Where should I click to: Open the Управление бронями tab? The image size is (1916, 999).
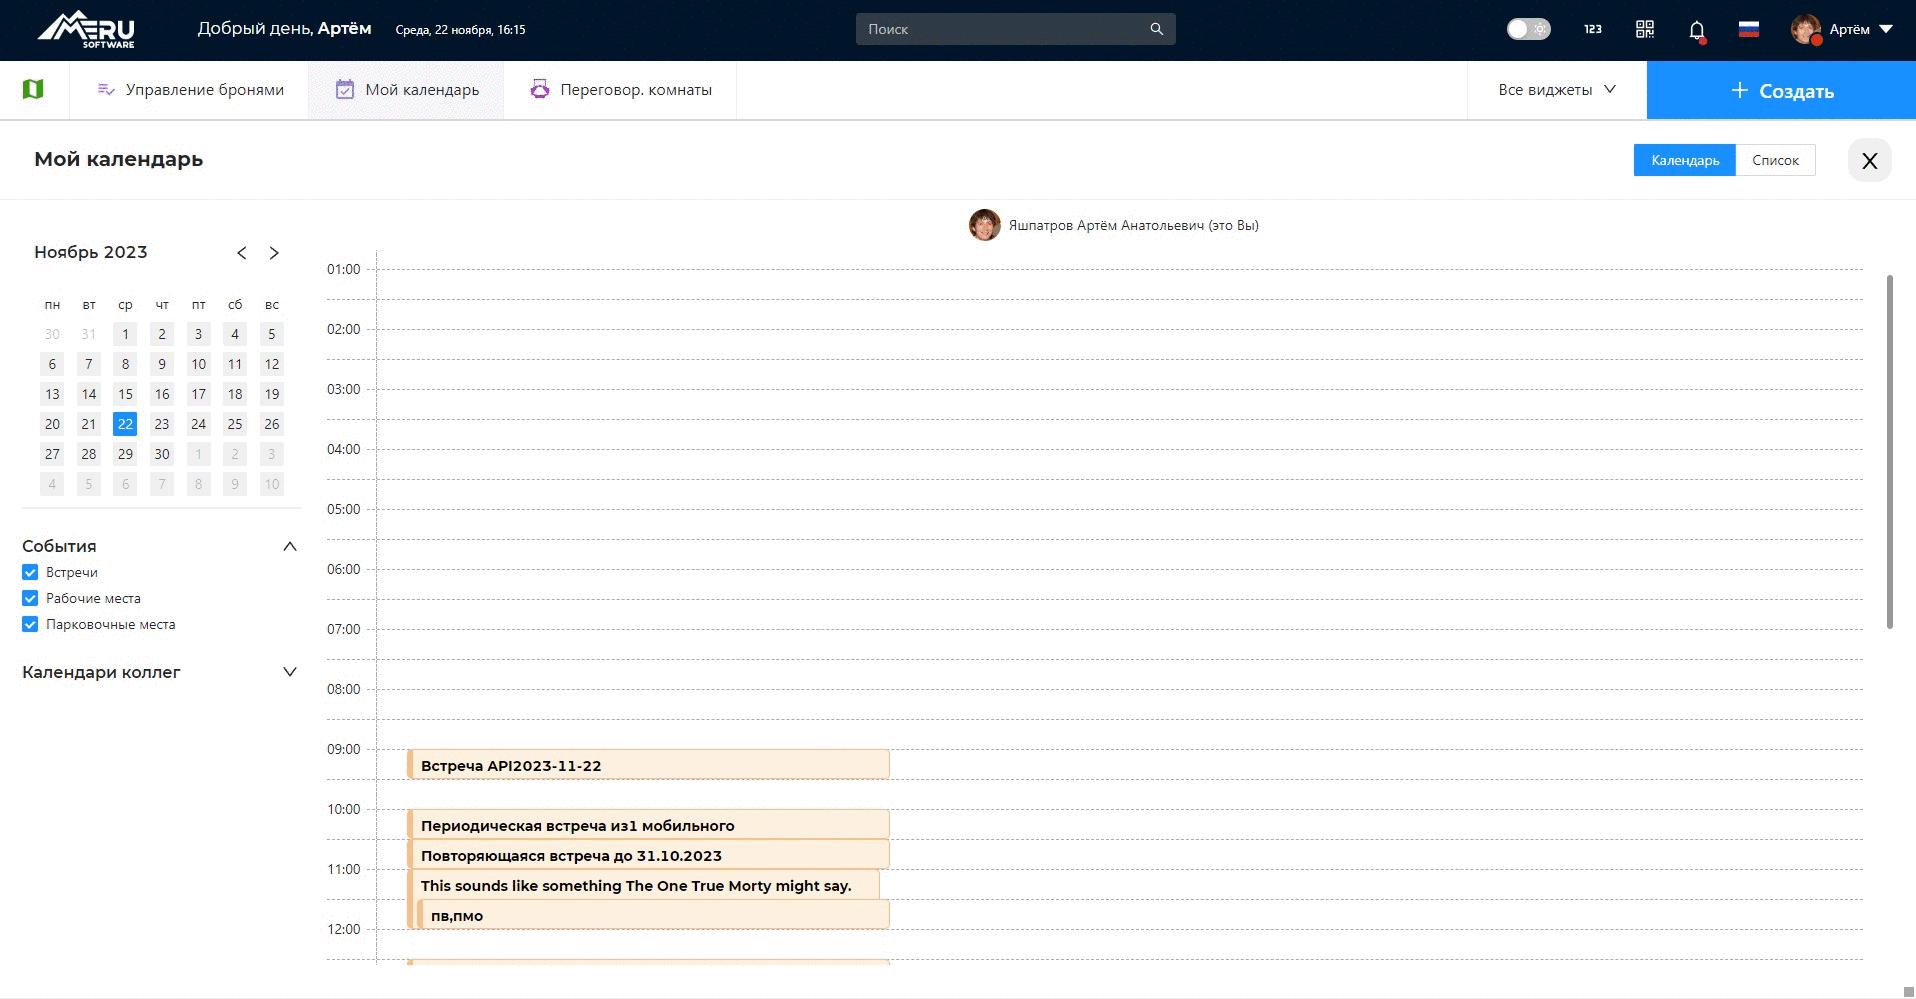coord(190,90)
